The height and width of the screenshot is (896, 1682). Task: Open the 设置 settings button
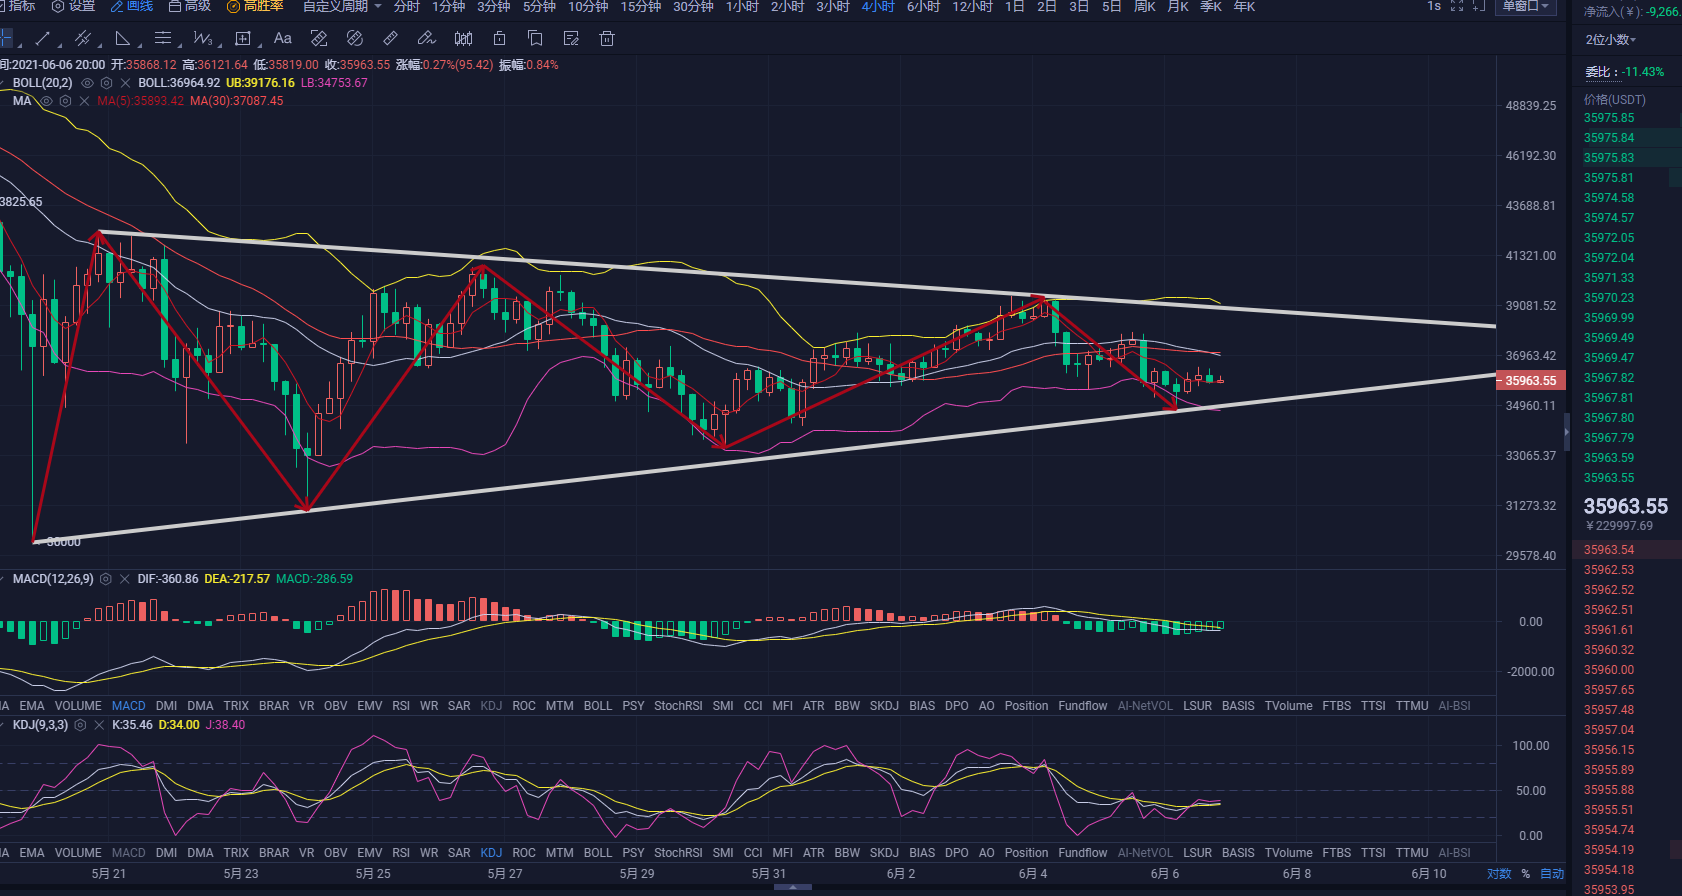(73, 6)
